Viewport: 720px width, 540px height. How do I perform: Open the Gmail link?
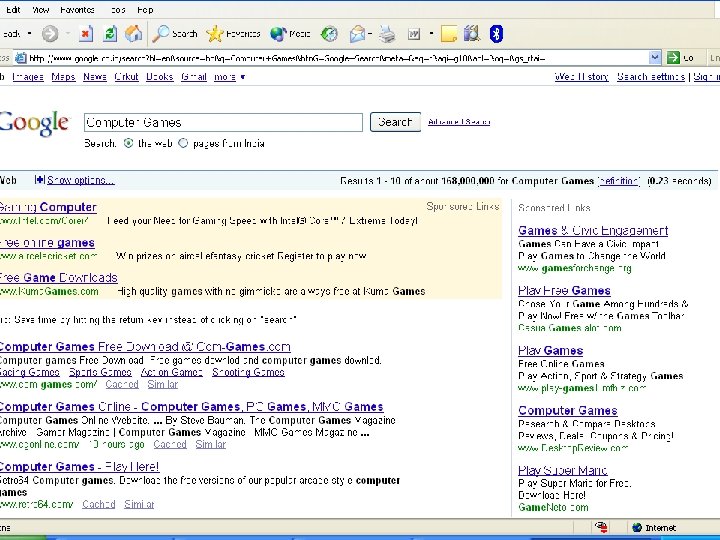(194, 77)
